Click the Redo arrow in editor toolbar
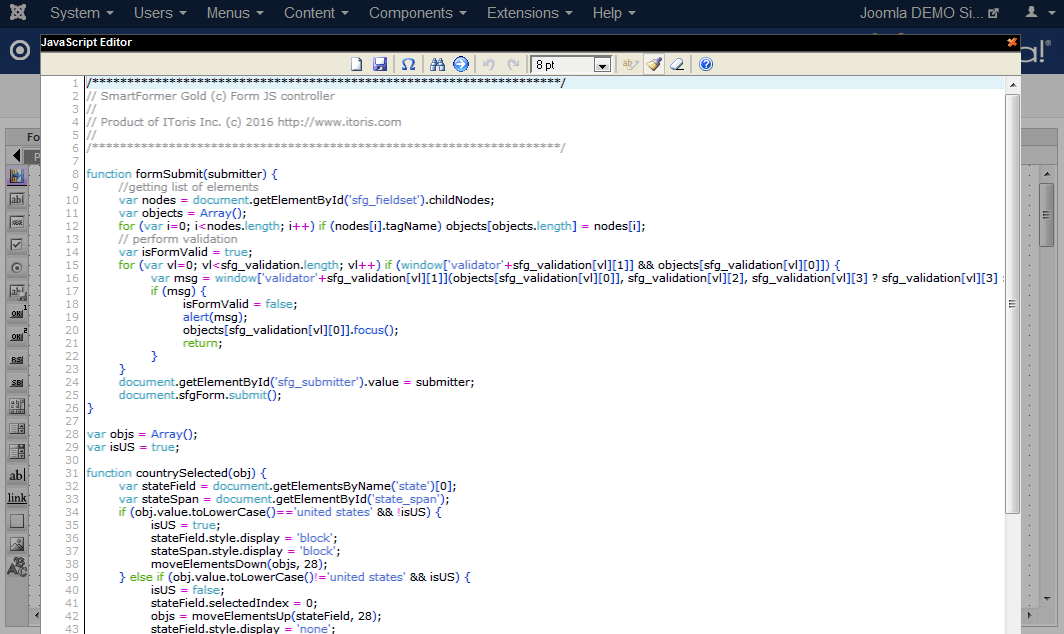1064x634 pixels. tap(513, 64)
